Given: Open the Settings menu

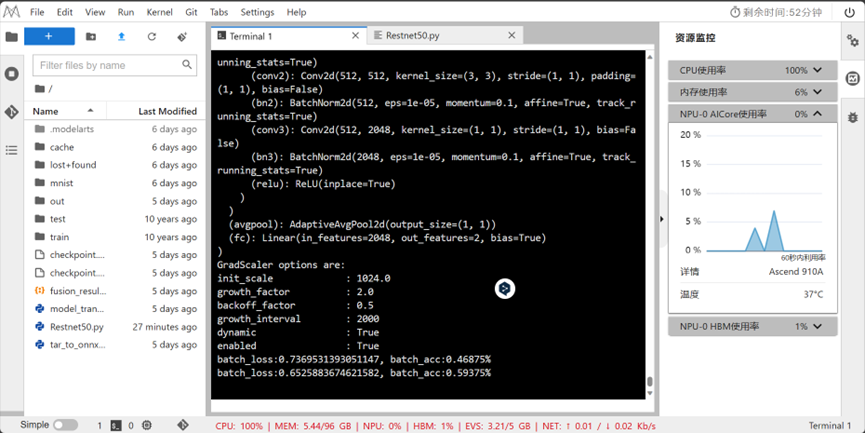Looking at the screenshot, I should tap(257, 12).
